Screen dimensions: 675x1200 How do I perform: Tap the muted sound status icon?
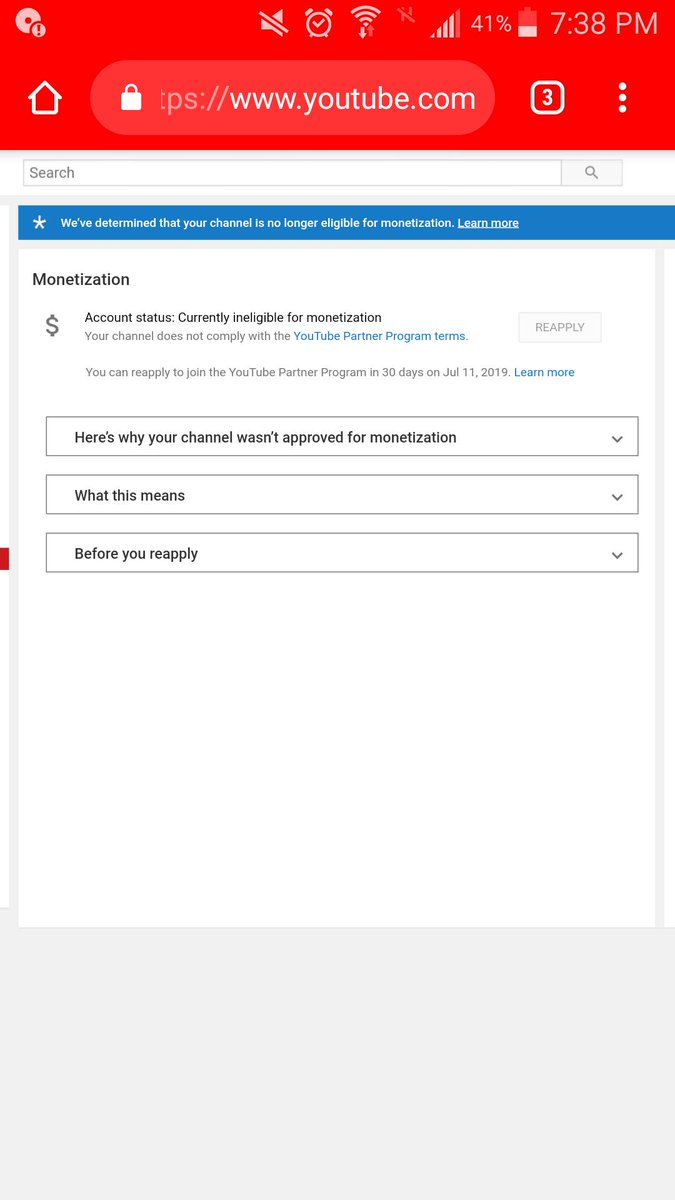point(273,22)
